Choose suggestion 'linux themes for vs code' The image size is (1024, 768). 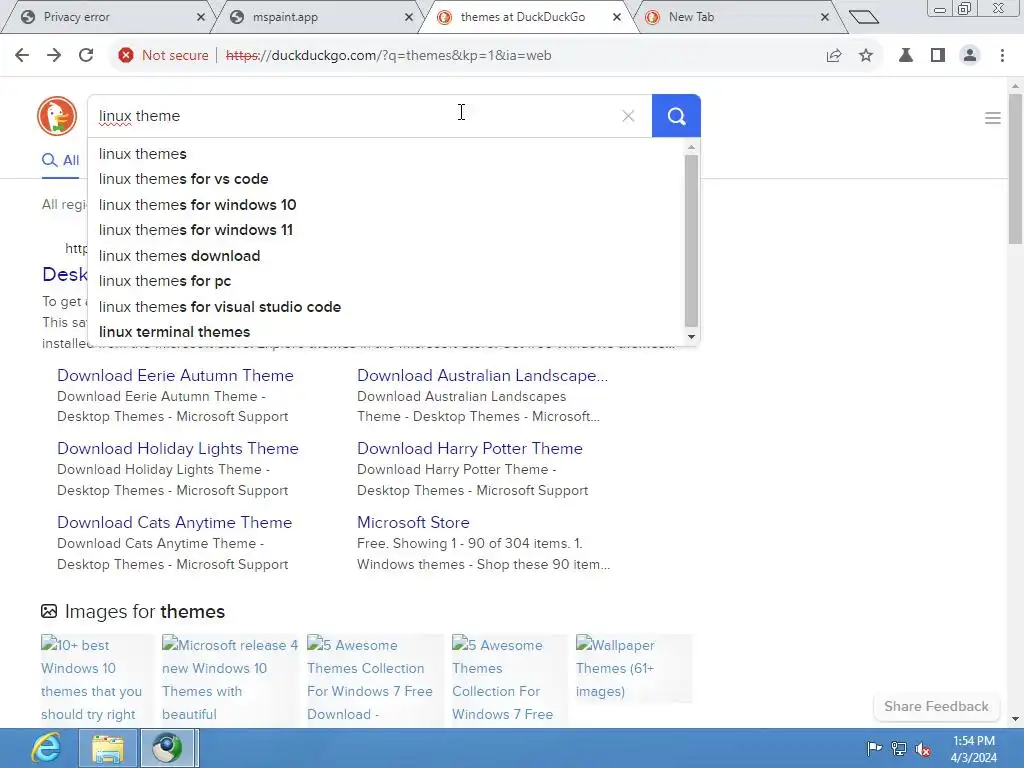pos(387,179)
